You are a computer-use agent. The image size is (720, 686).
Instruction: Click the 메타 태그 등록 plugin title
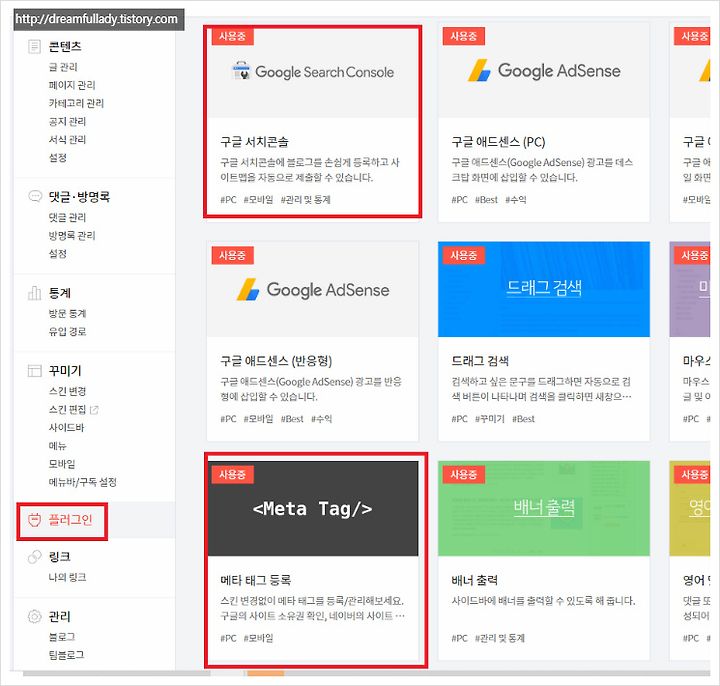pyautogui.click(x=256, y=580)
